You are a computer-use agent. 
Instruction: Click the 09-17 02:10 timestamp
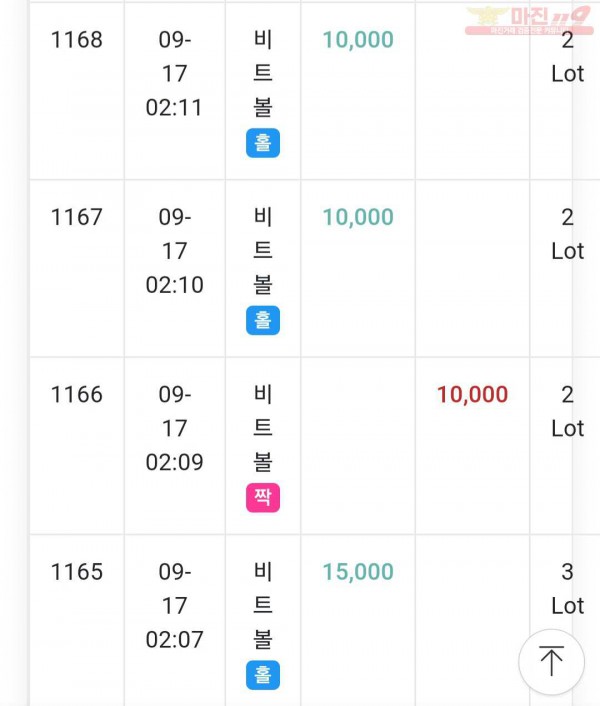[175, 251]
